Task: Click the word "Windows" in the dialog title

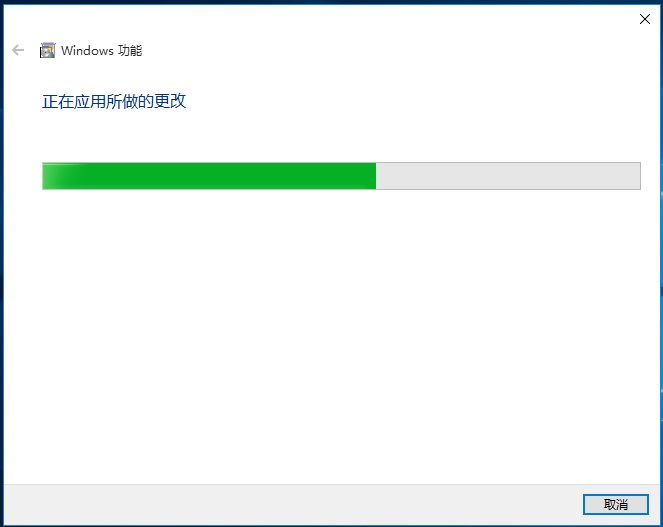Action: (x=87, y=51)
